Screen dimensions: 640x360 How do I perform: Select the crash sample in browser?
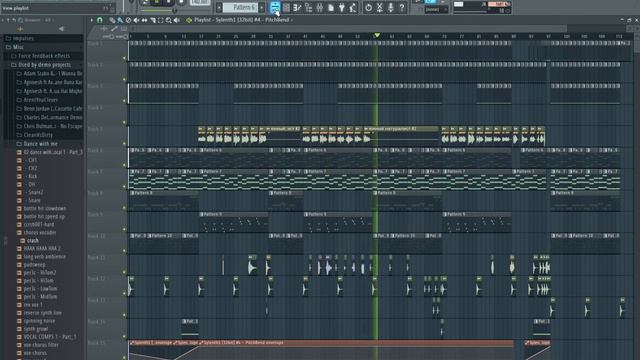click(x=33, y=241)
